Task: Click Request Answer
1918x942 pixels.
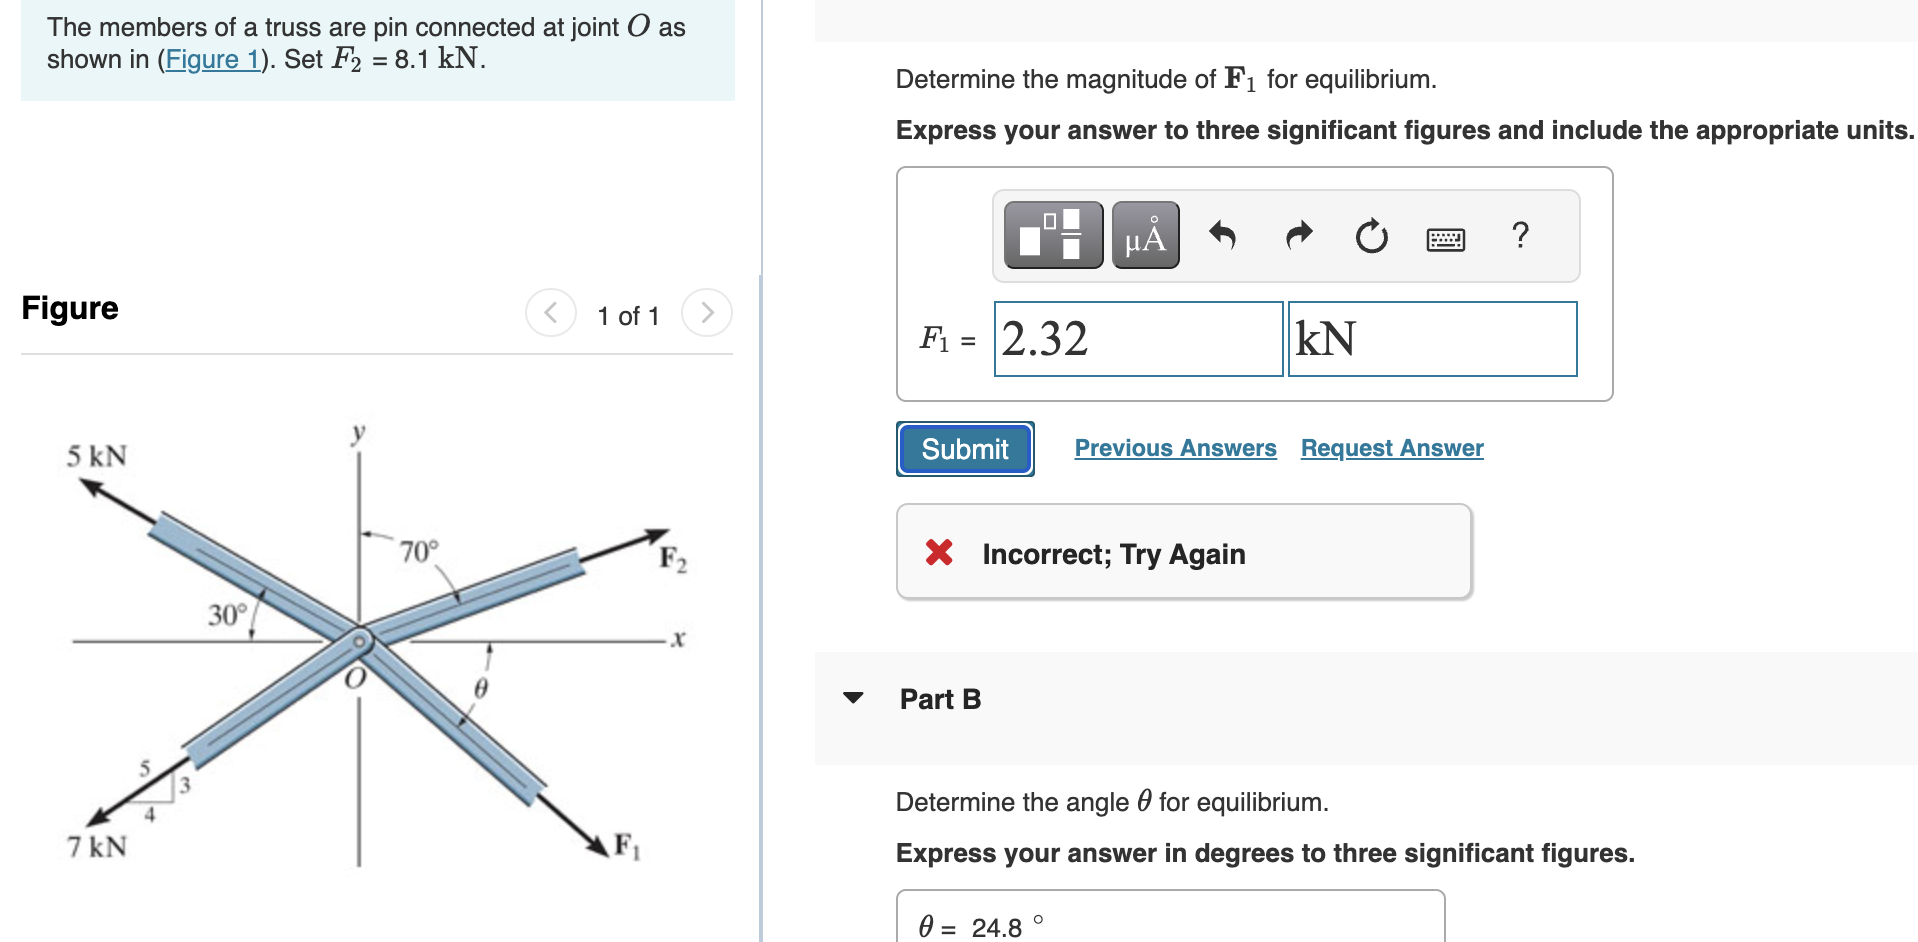Action: pos(1391,447)
